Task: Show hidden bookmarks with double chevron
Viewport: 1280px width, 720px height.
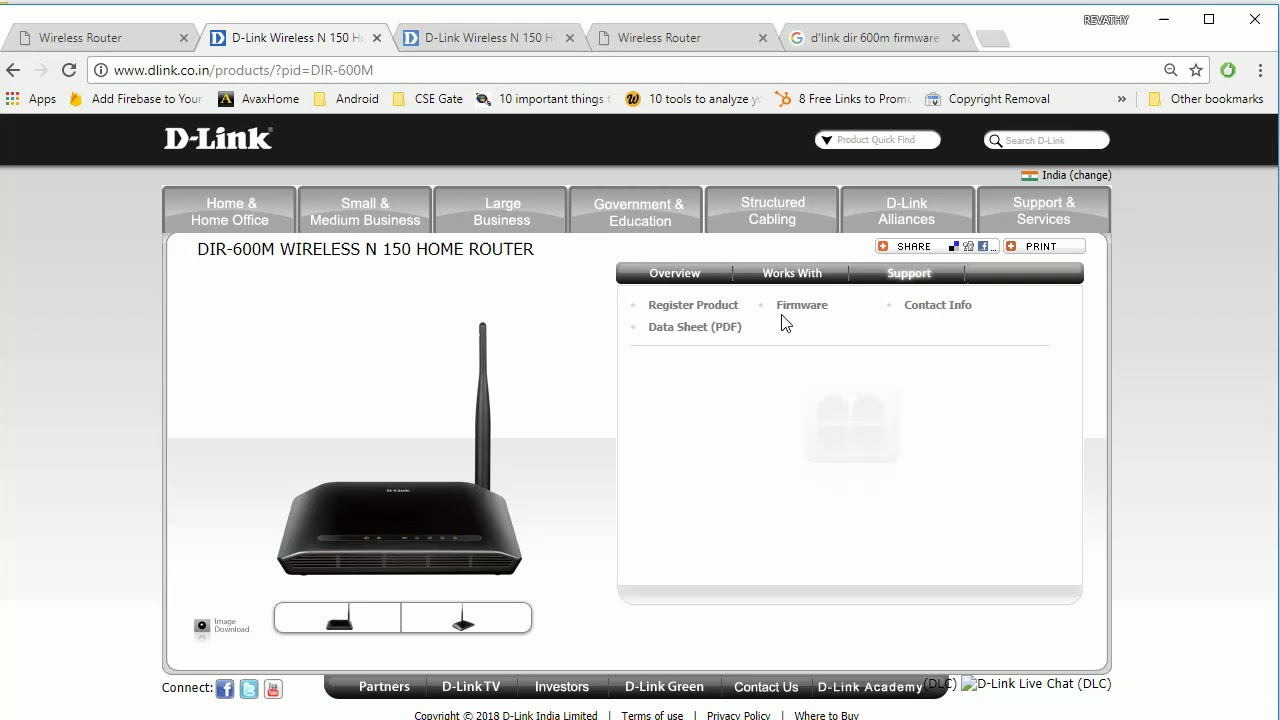Action: [x=1121, y=99]
